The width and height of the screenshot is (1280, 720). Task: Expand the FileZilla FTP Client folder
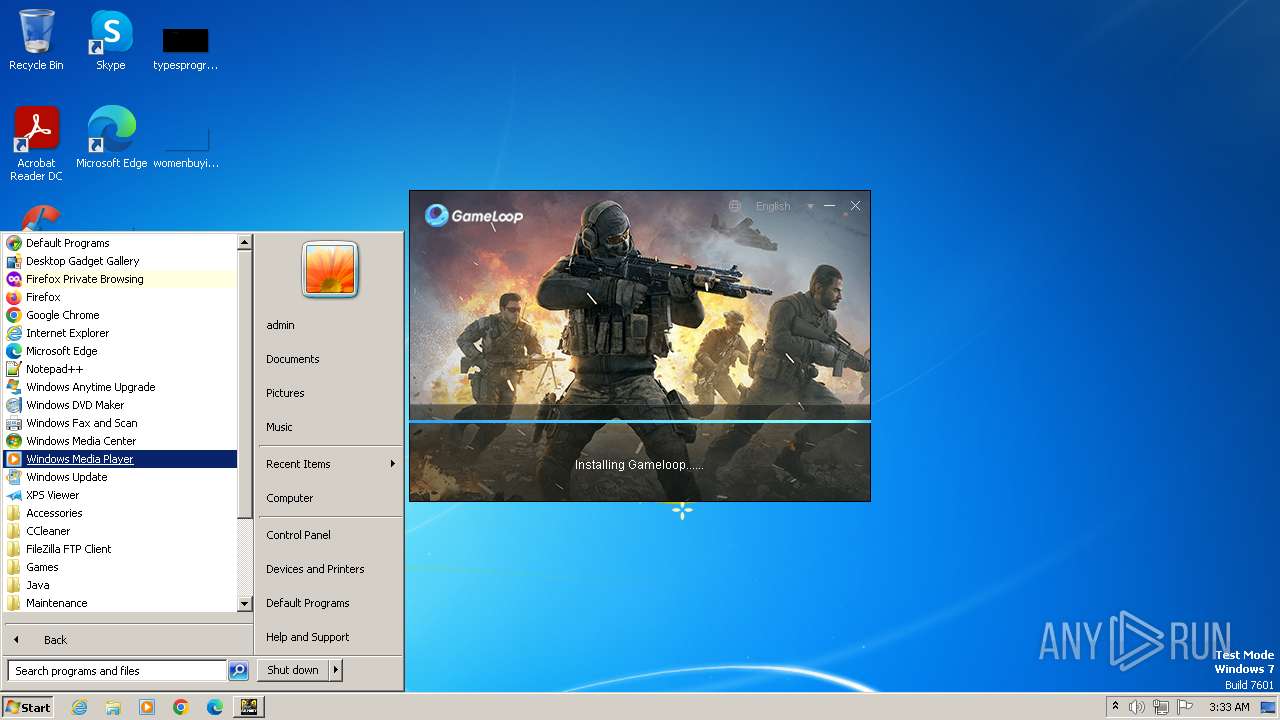120,549
